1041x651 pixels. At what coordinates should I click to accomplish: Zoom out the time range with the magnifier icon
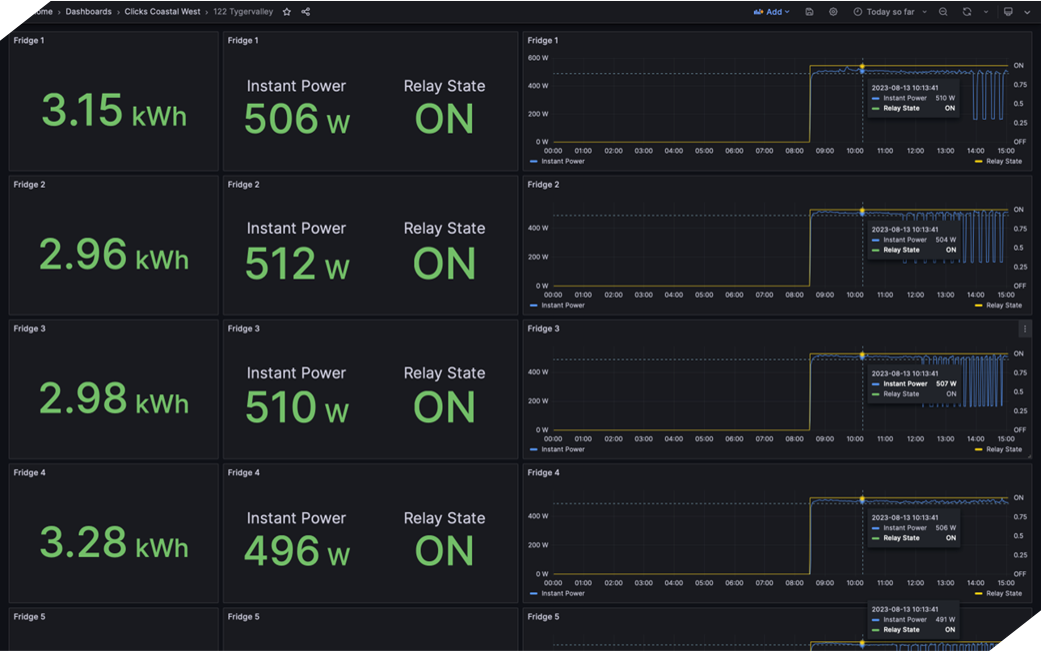click(x=943, y=11)
